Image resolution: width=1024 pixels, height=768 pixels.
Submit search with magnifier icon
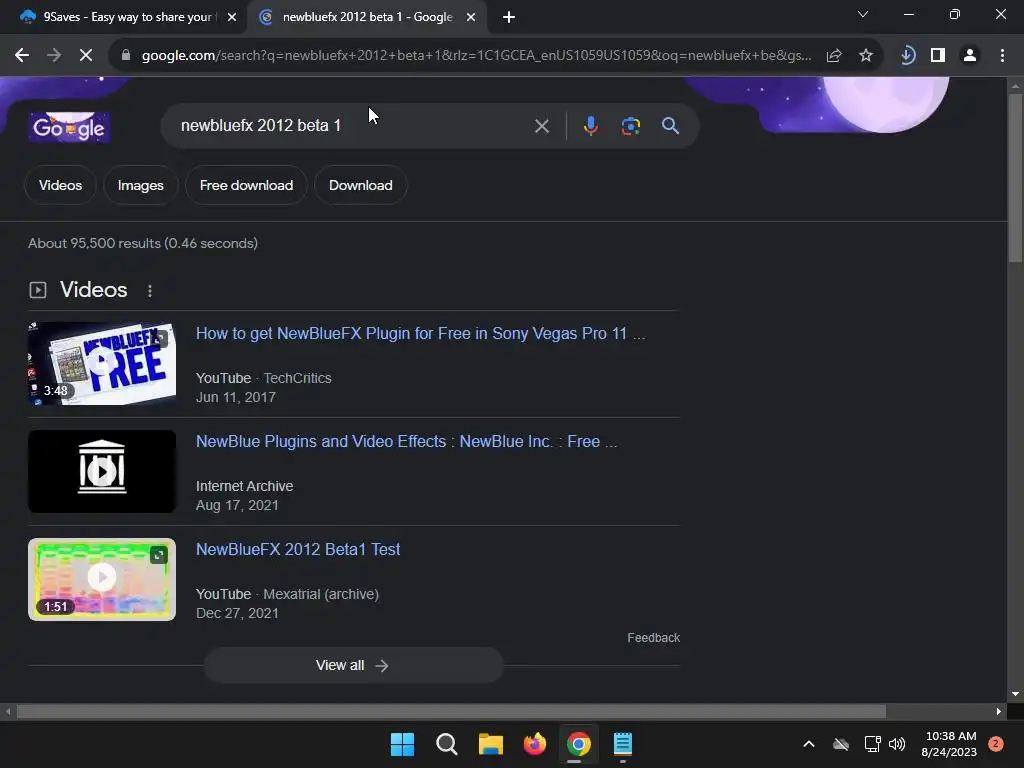click(670, 126)
